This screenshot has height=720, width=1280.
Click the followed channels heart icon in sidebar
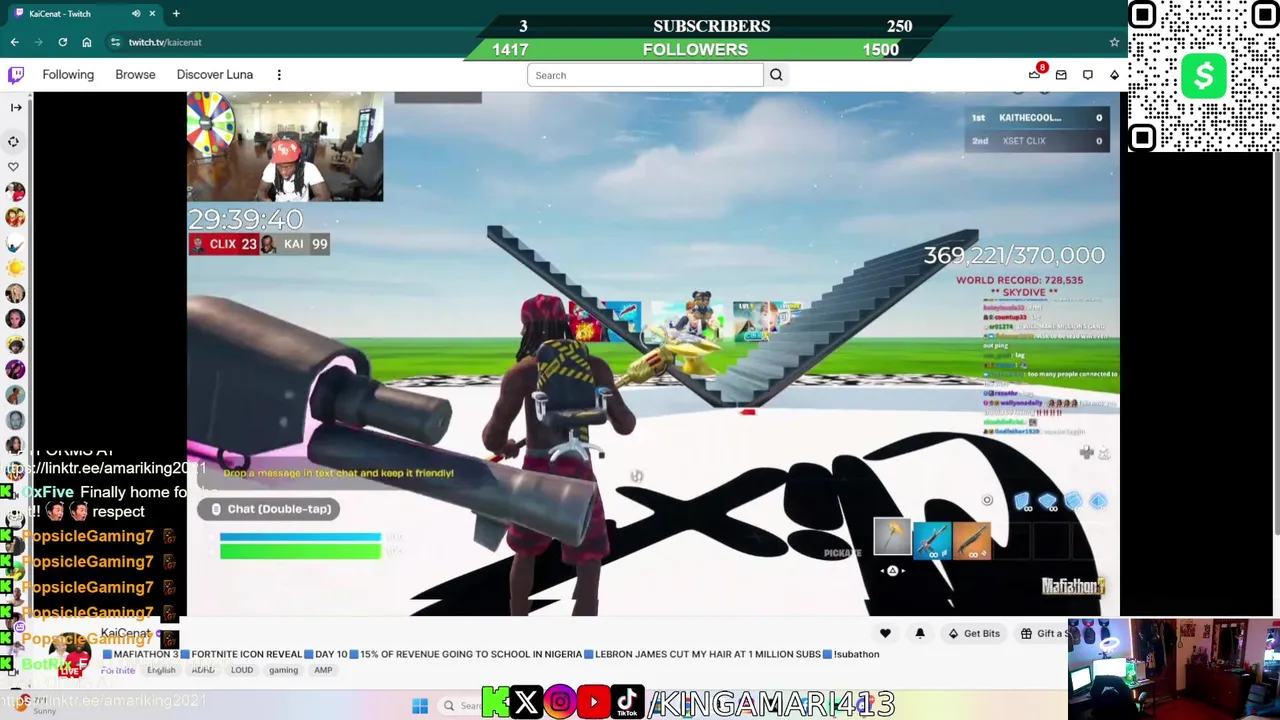[14, 167]
